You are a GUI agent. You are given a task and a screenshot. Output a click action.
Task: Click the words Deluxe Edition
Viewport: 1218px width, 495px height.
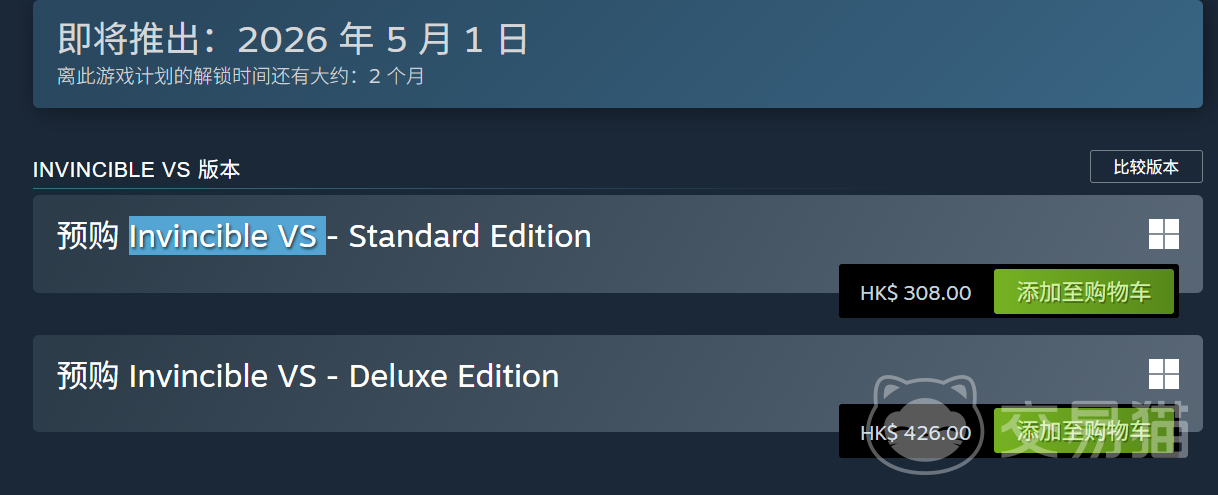coord(454,377)
